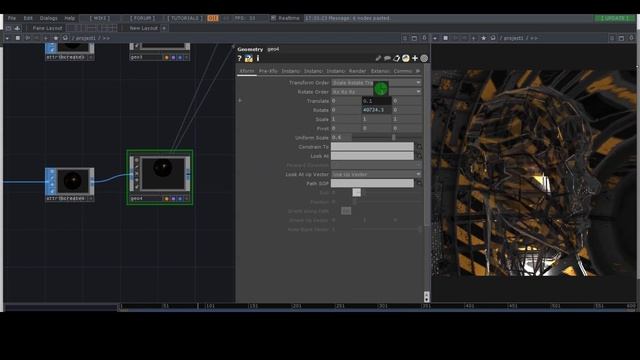This screenshot has width=640, height=360.
Task: Click the Constrain To input field
Action: click(x=372, y=147)
